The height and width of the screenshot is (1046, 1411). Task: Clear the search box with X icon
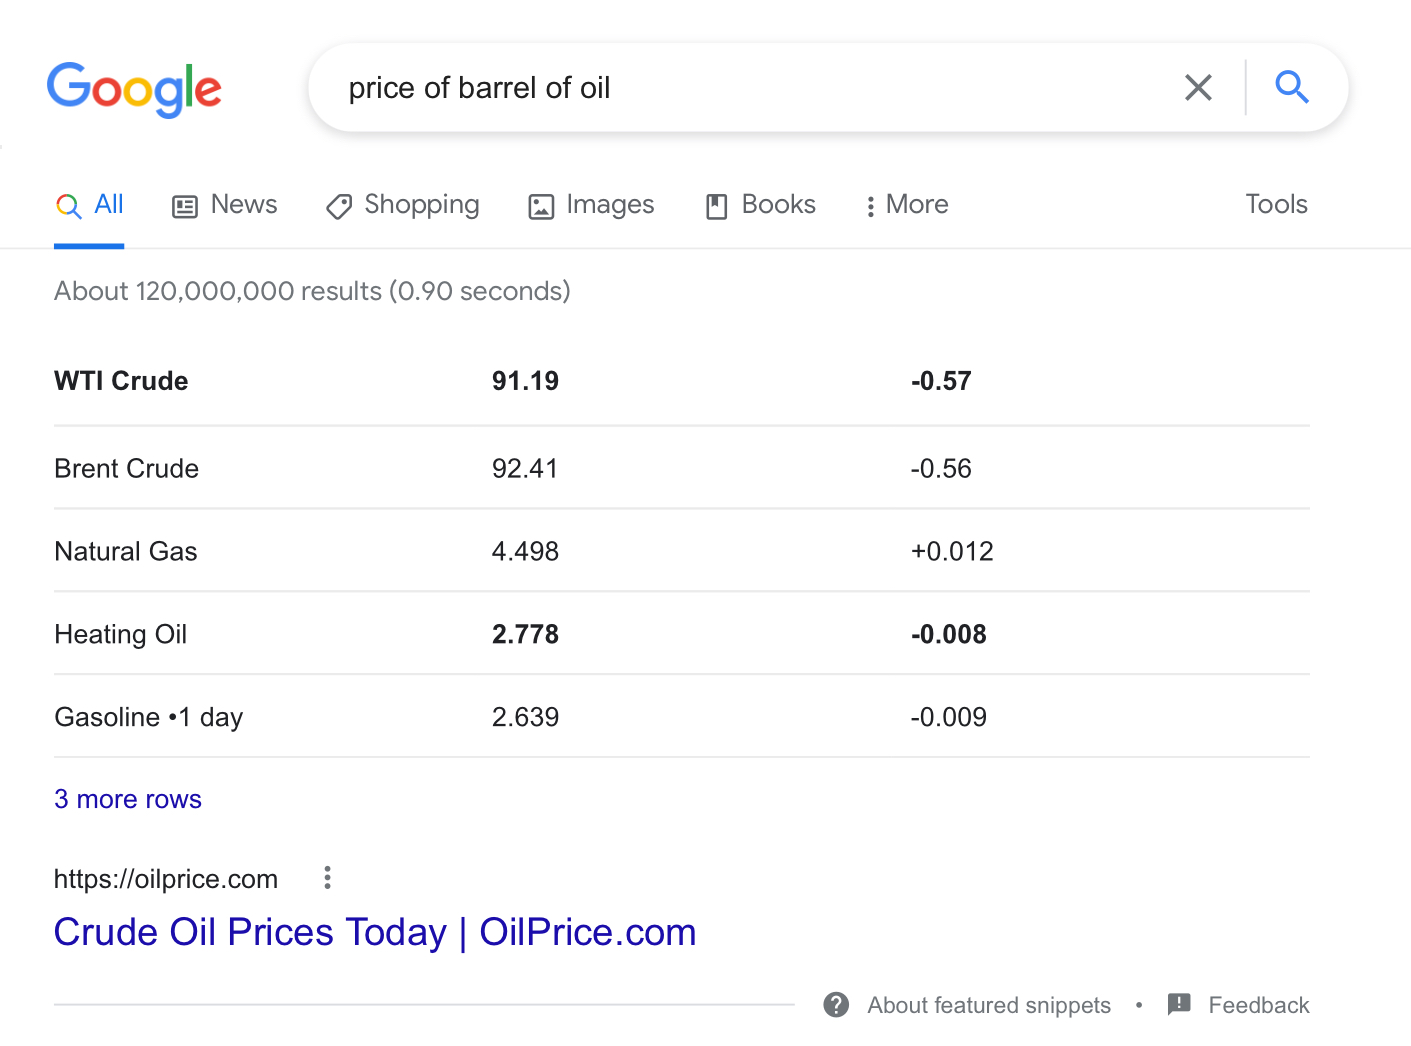1198,88
